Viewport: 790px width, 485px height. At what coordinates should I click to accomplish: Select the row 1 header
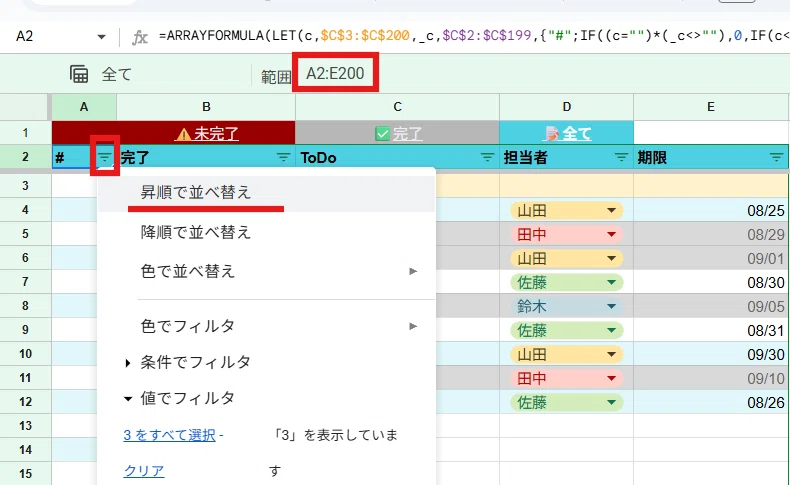(x=25, y=133)
